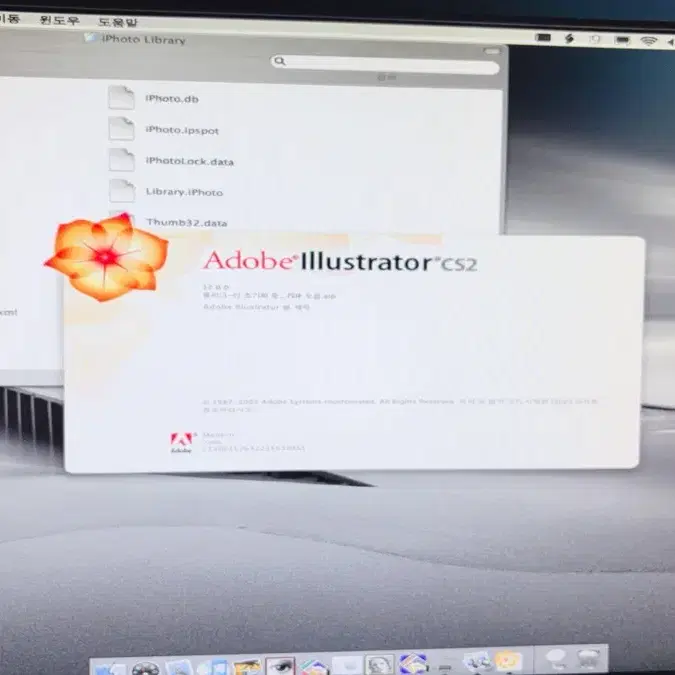Image resolution: width=675 pixels, height=675 pixels.
Task: Open the sketched portrait dock icon
Action: coord(379,666)
